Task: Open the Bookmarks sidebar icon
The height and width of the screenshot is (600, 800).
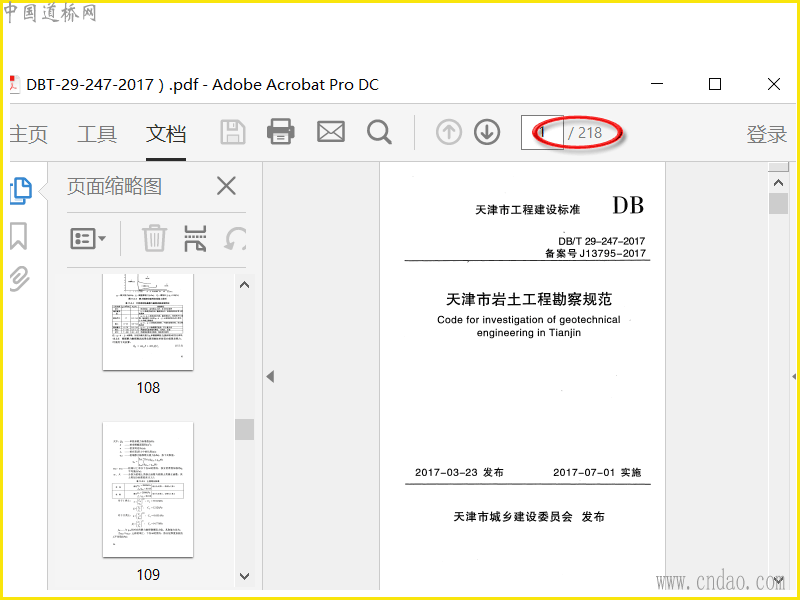Action: (x=18, y=236)
